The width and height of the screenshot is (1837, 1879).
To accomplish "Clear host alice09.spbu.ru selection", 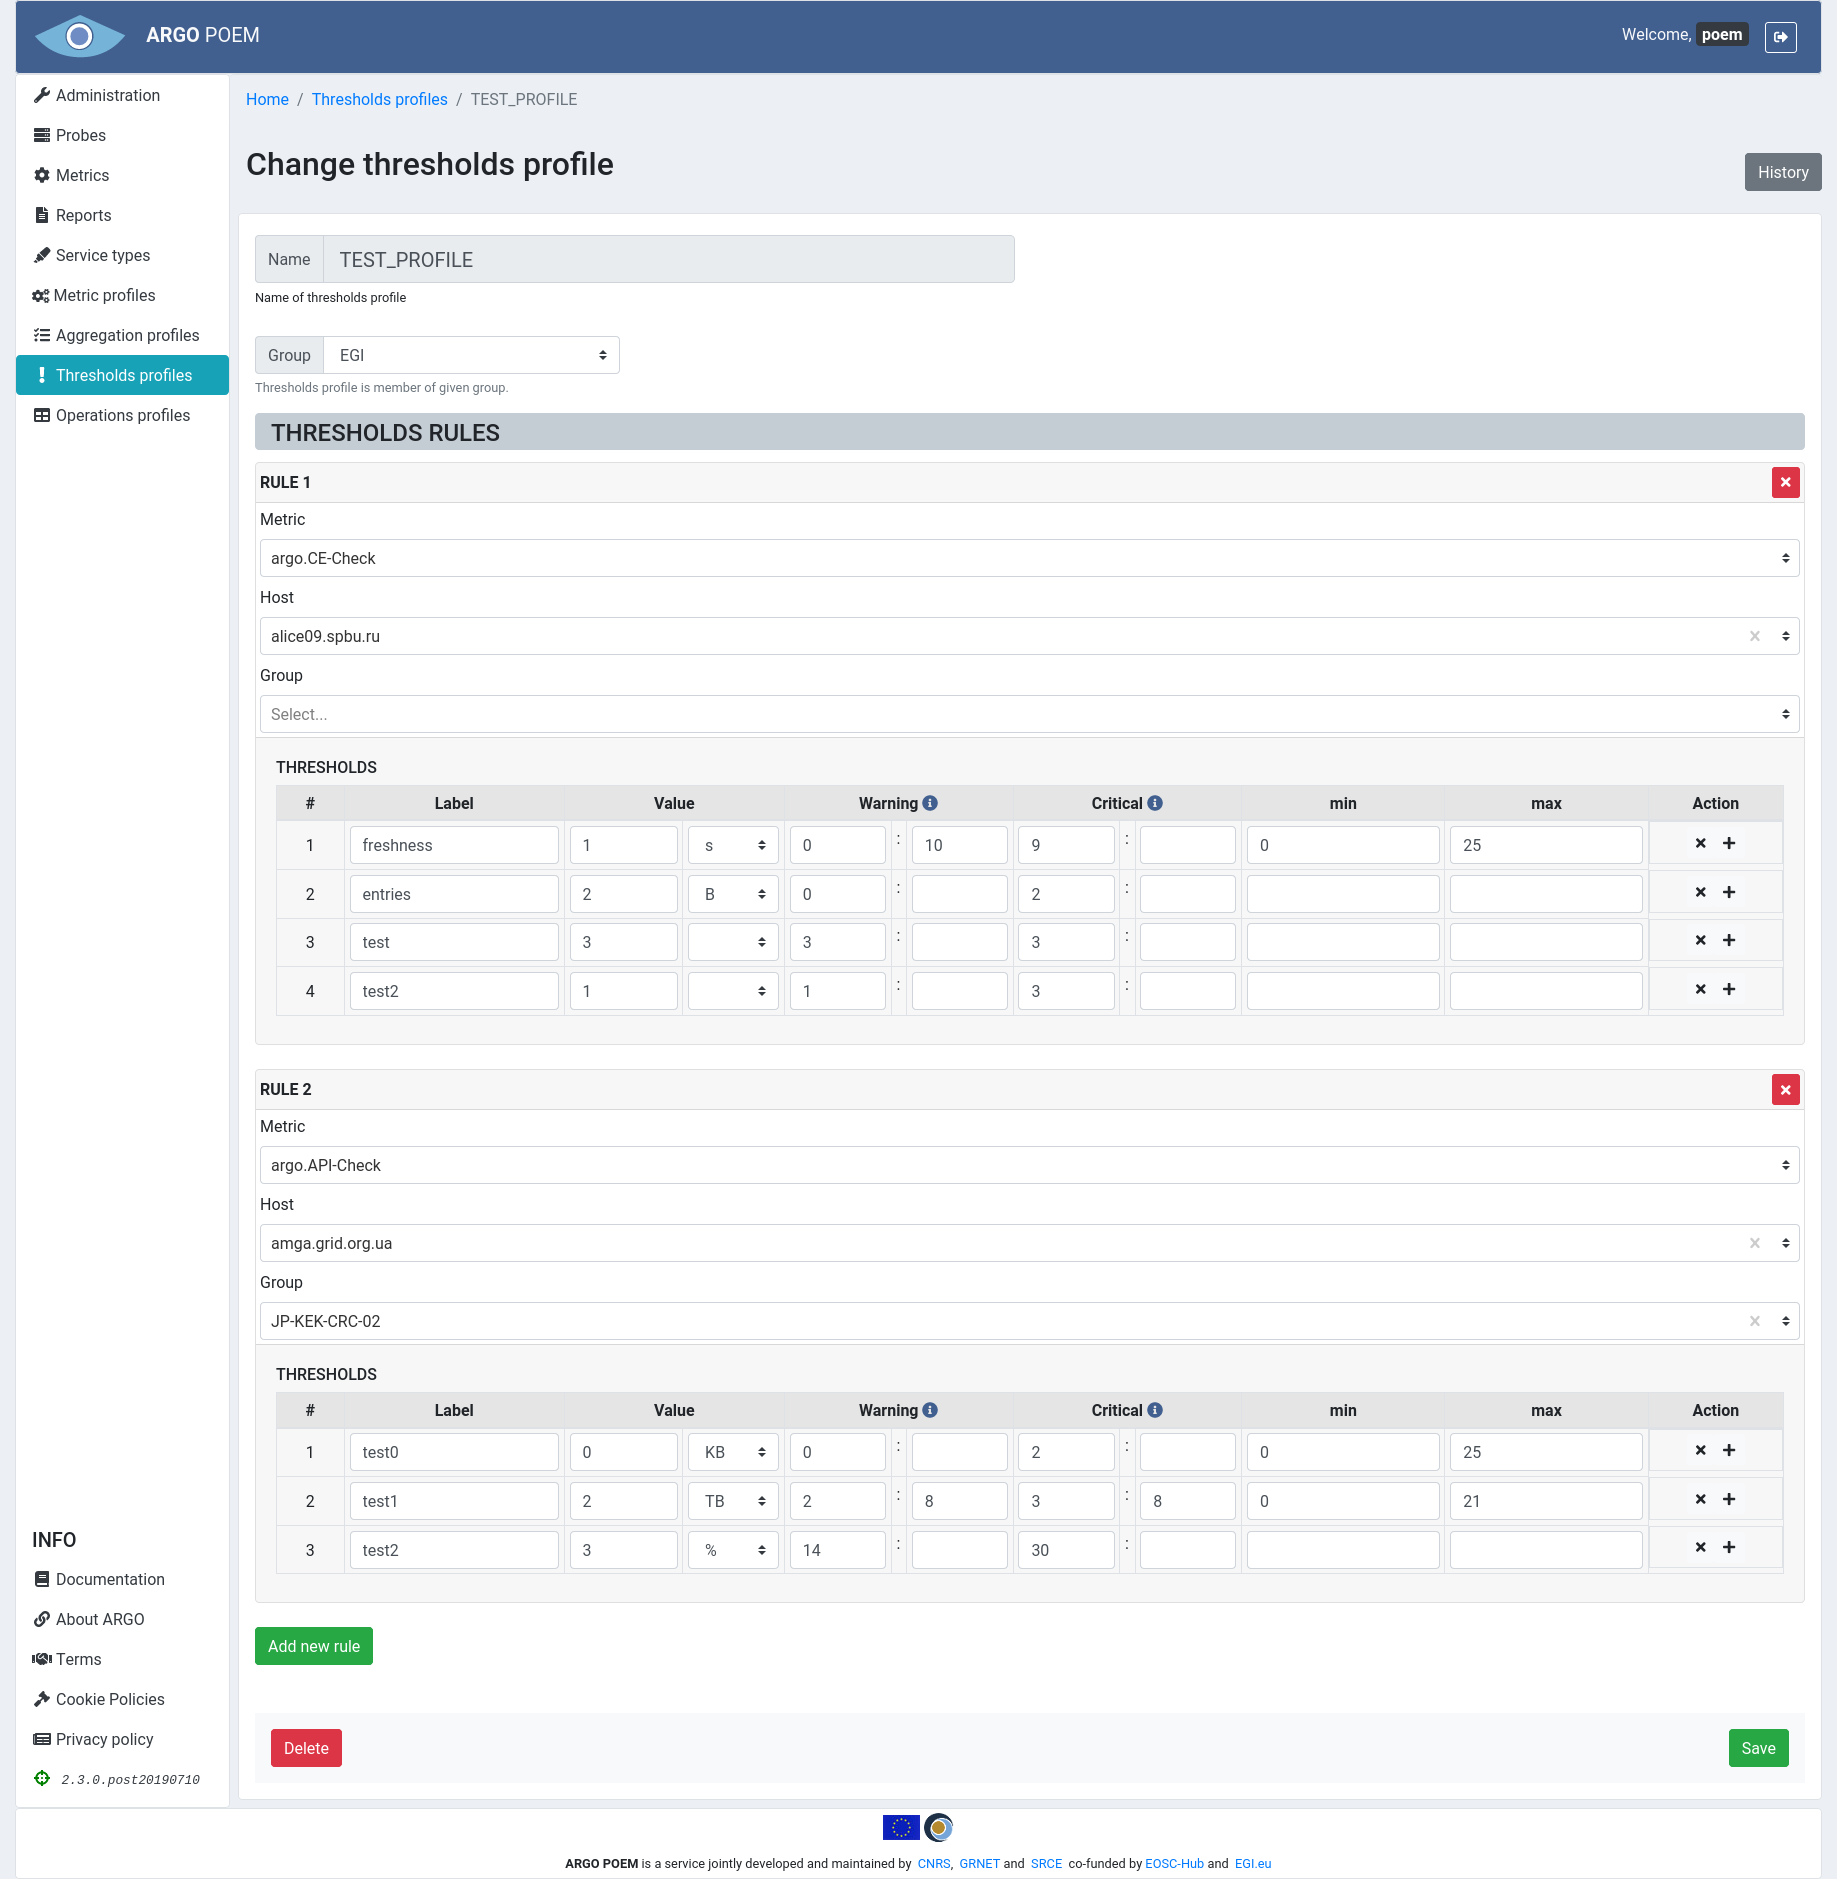I will click(1754, 636).
